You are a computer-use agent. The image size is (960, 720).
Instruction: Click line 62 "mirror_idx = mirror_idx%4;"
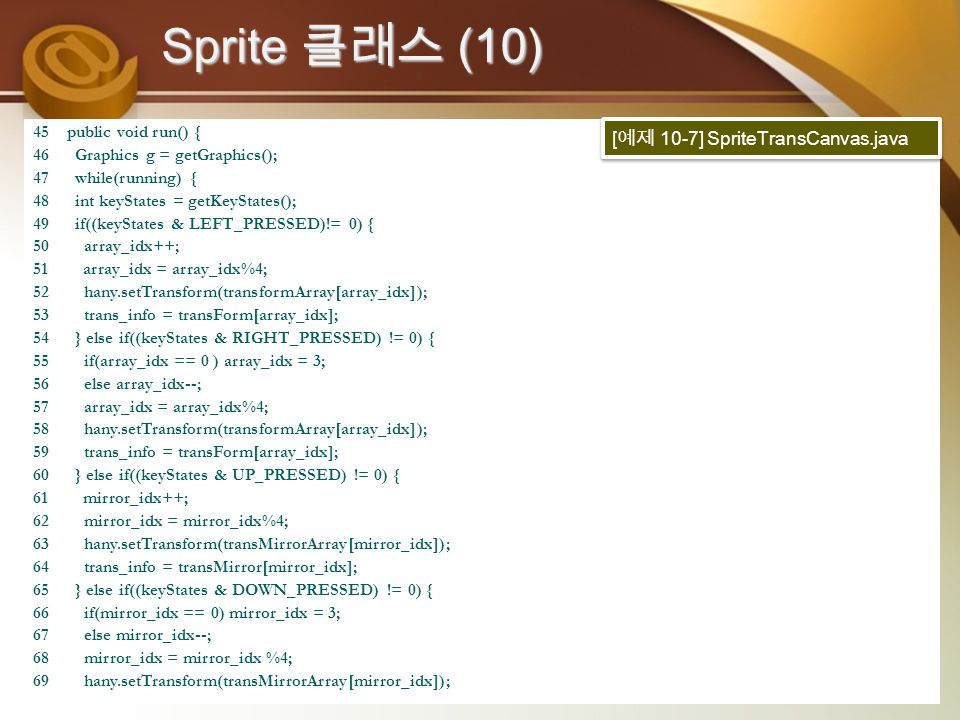(186, 522)
